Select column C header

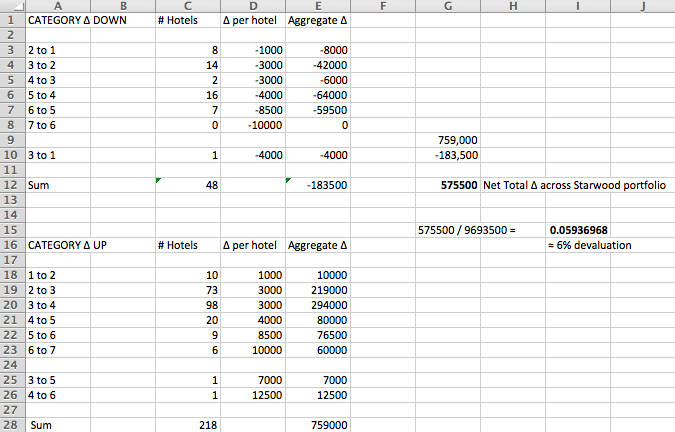[x=188, y=6]
